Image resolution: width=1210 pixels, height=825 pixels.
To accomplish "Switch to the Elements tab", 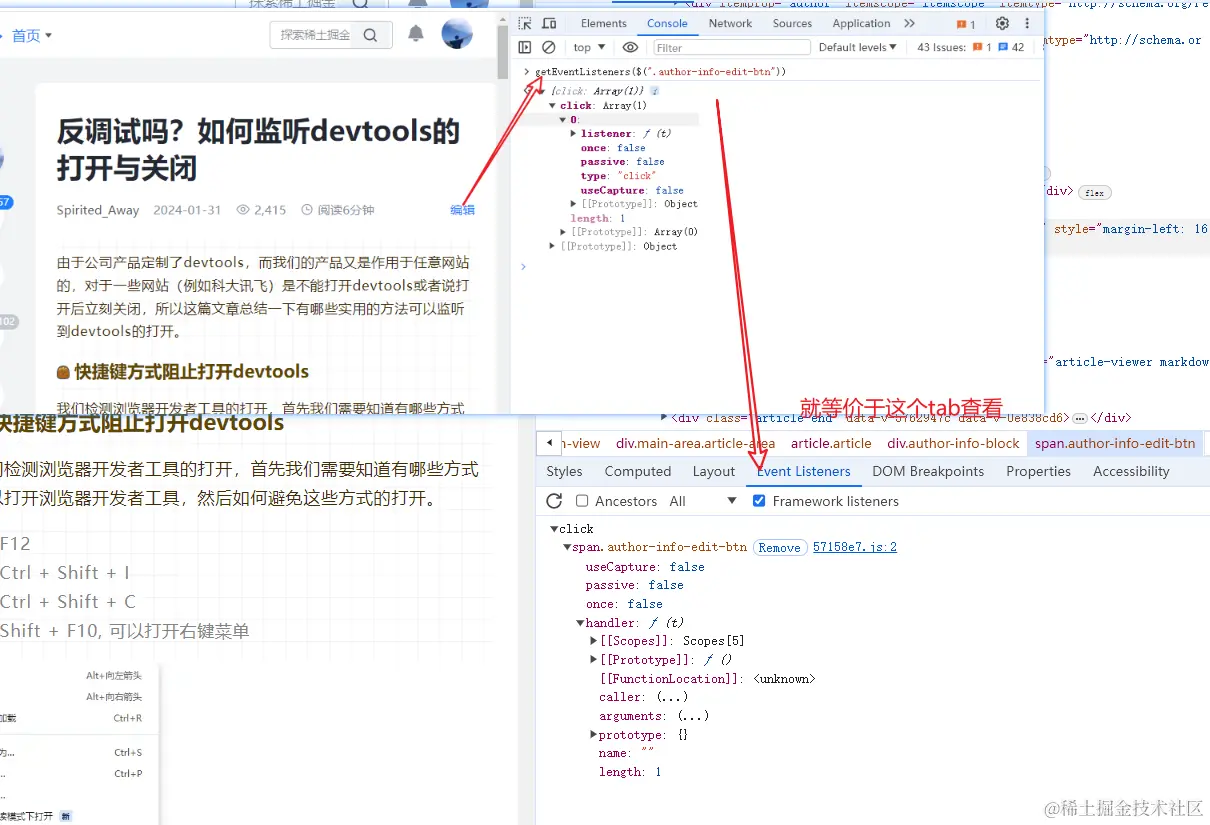I will 604,24.
